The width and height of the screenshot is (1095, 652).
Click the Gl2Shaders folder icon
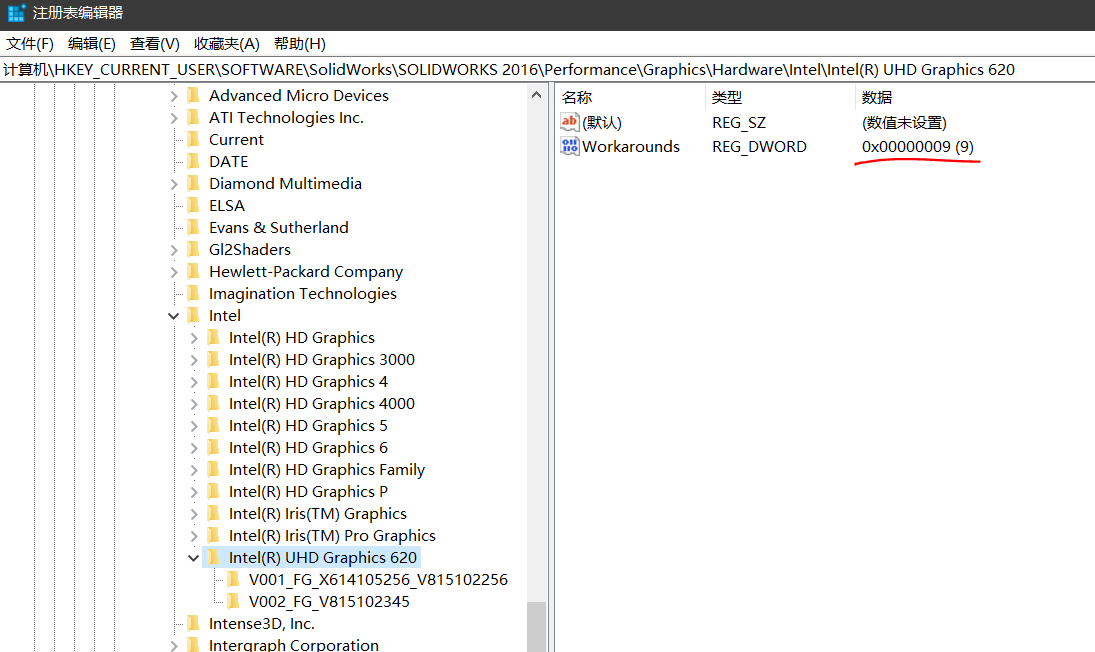coord(193,250)
